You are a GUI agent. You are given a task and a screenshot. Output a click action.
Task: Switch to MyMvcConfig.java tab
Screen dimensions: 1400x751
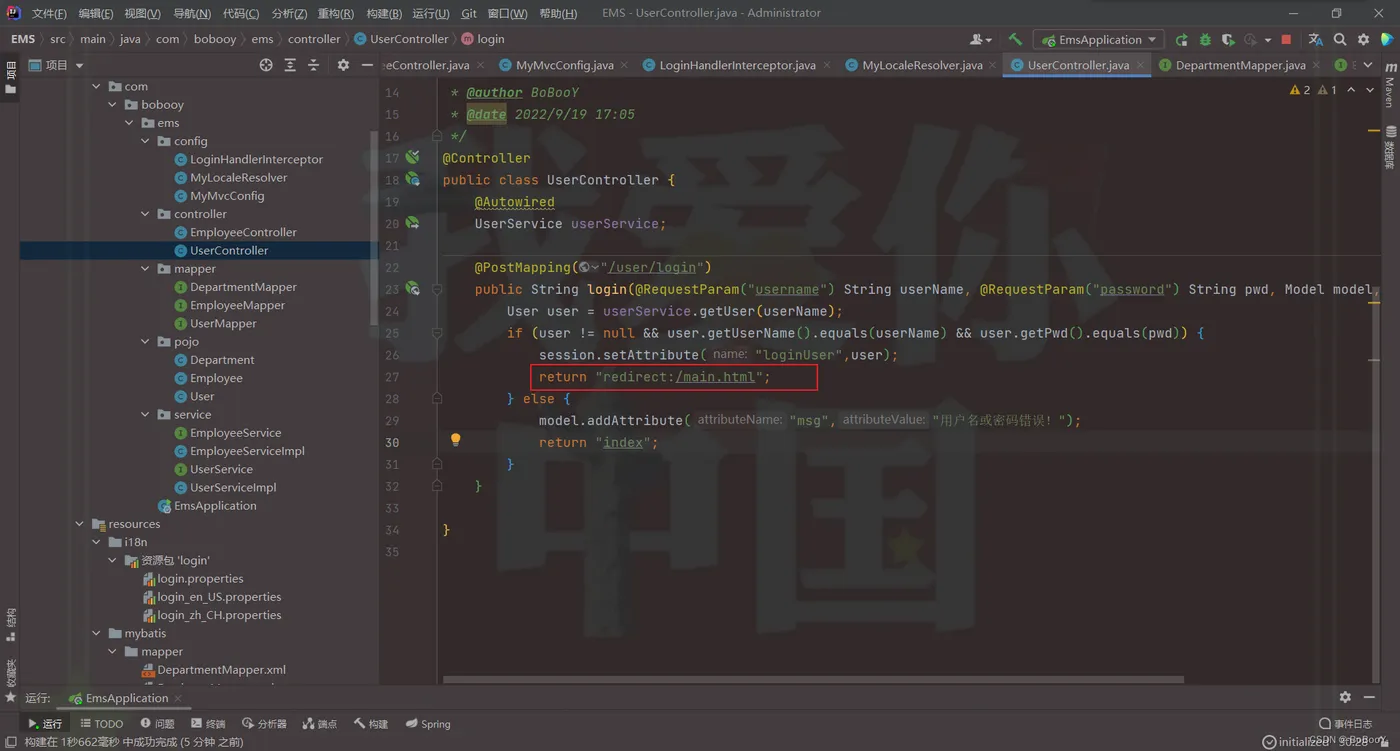coord(564,65)
